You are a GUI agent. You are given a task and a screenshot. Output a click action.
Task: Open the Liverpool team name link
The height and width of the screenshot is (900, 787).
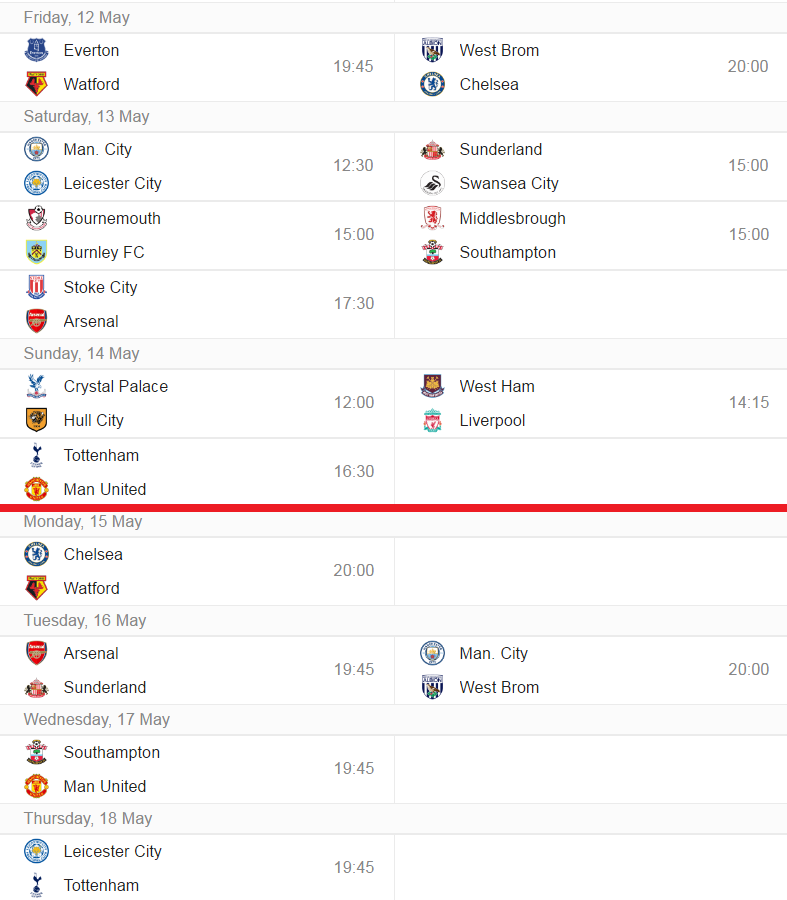point(492,420)
